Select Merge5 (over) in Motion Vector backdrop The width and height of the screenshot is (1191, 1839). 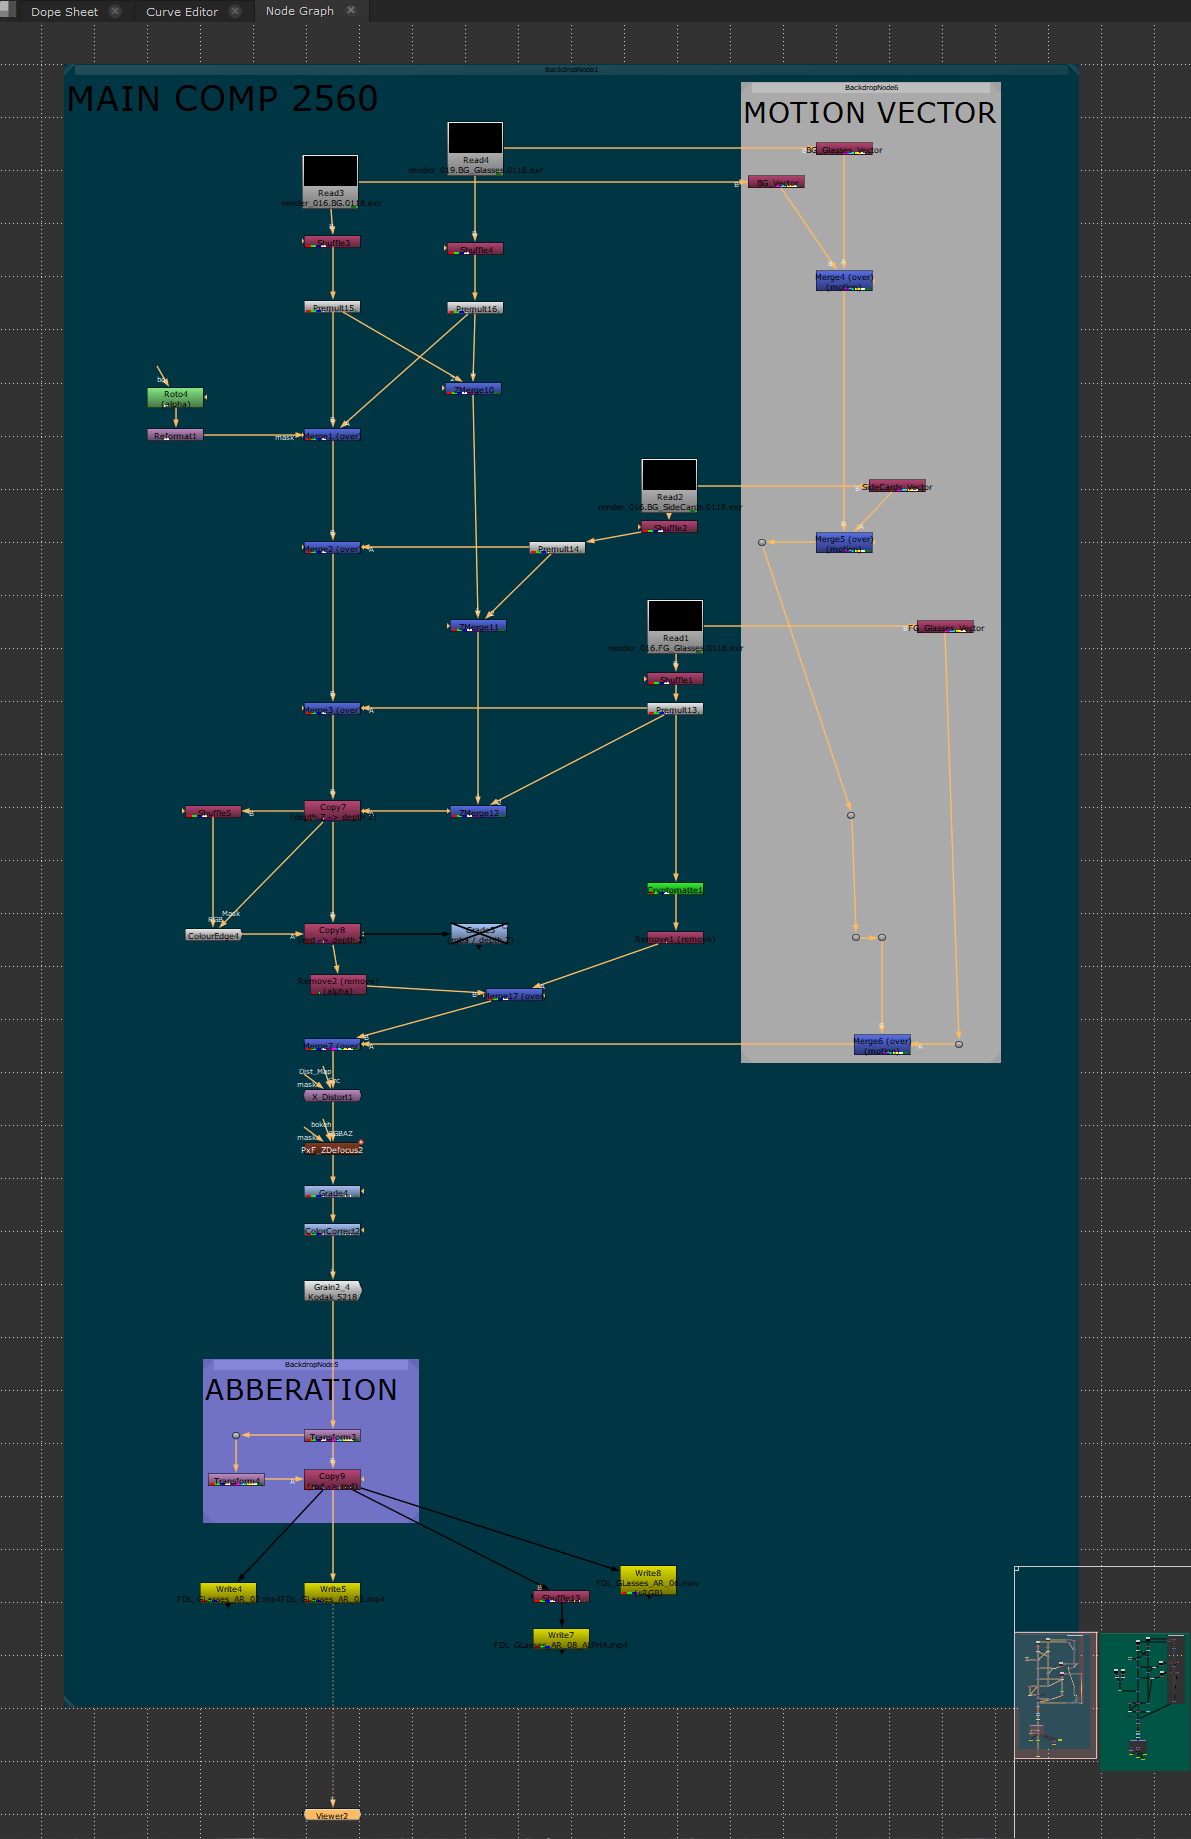[x=844, y=543]
